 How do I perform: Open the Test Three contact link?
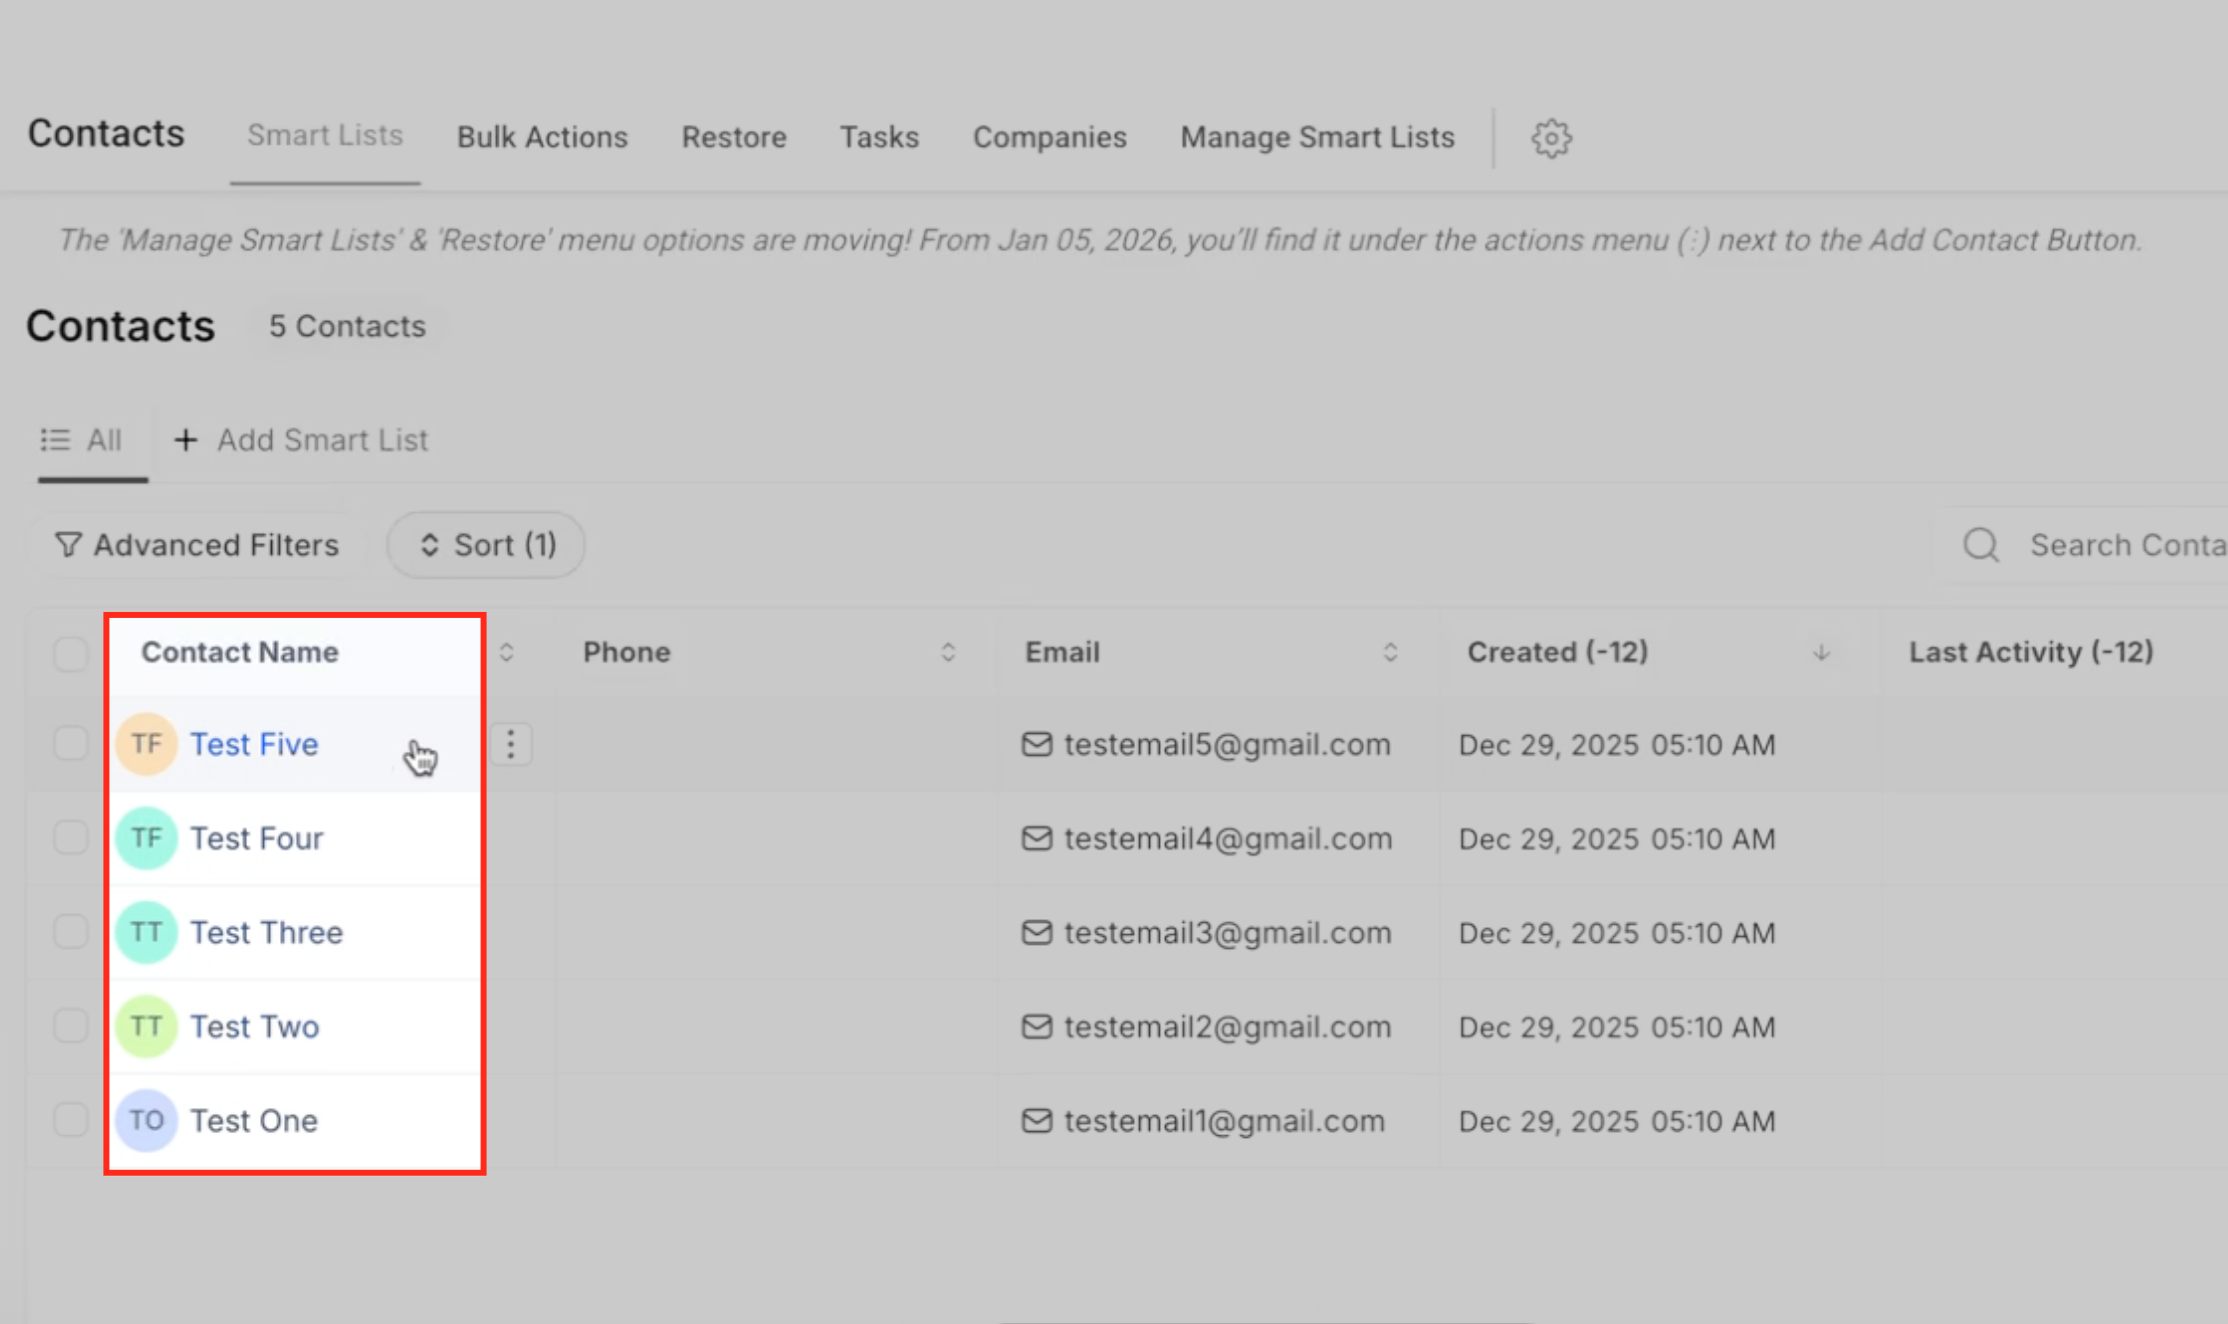[266, 932]
